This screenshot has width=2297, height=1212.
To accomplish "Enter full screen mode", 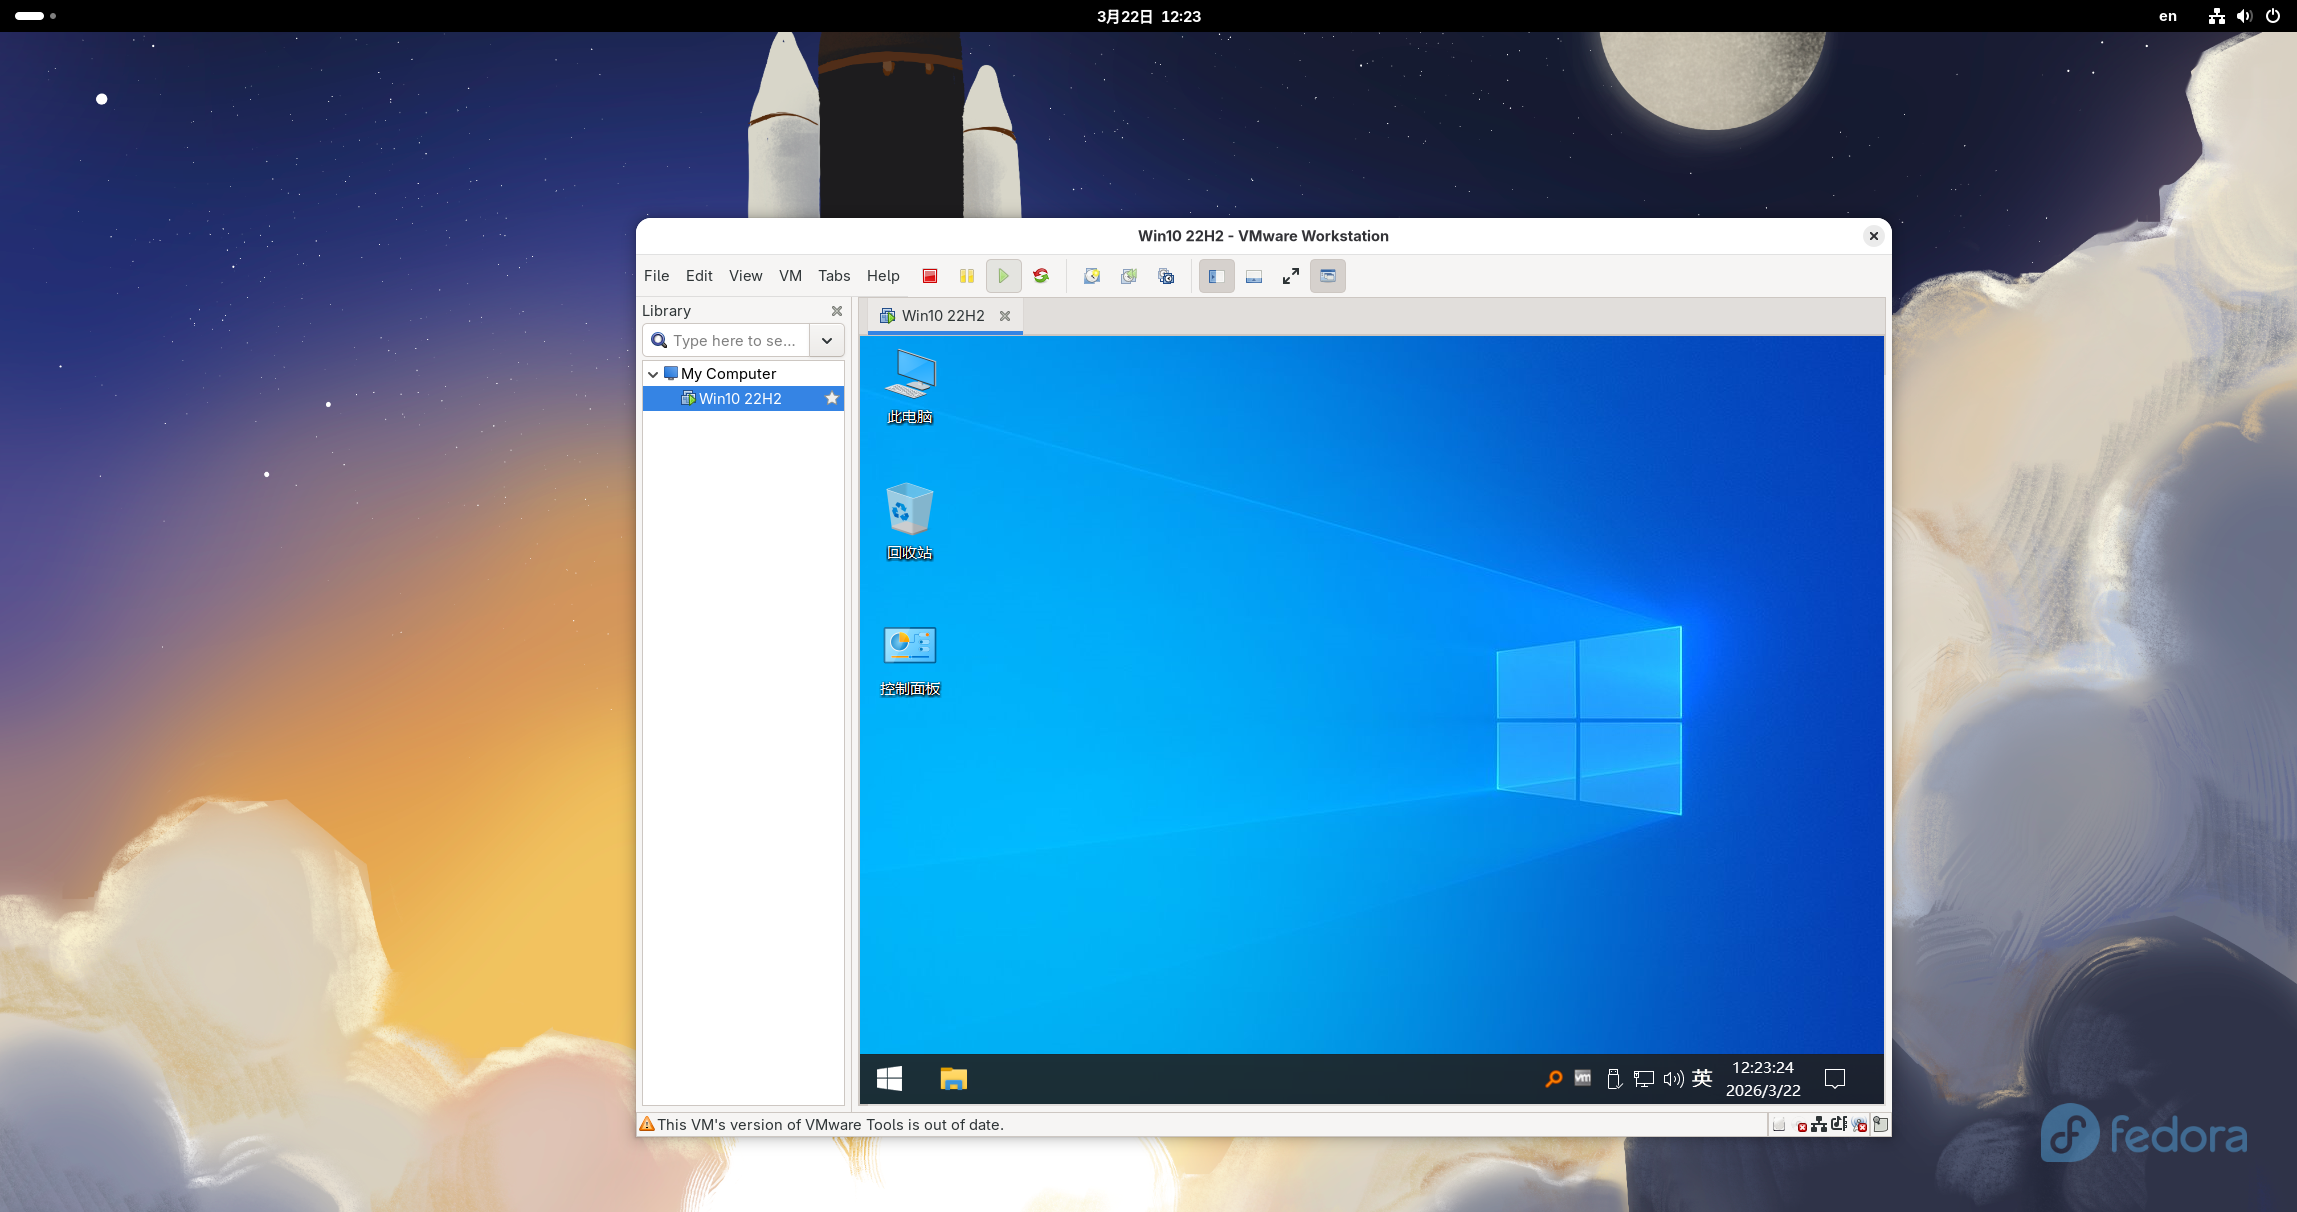I will [x=1291, y=276].
